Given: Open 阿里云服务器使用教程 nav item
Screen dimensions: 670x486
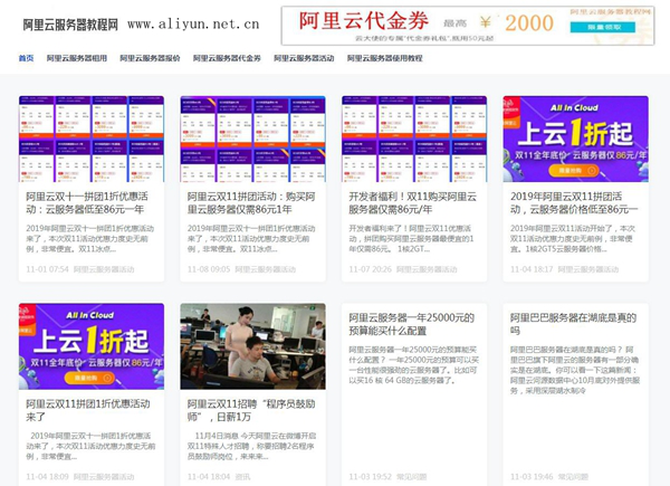Looking at the screenshot, I should pos(385,58).
